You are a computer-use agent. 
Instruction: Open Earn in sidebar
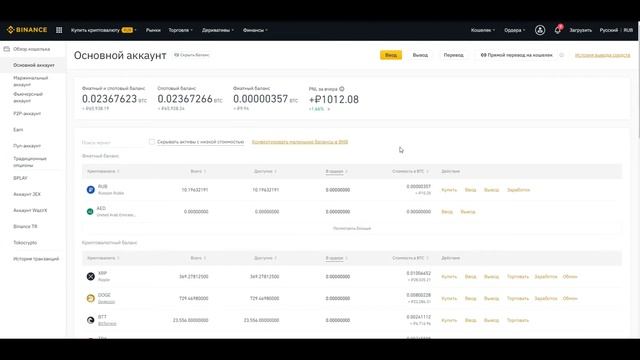(18, 129)
